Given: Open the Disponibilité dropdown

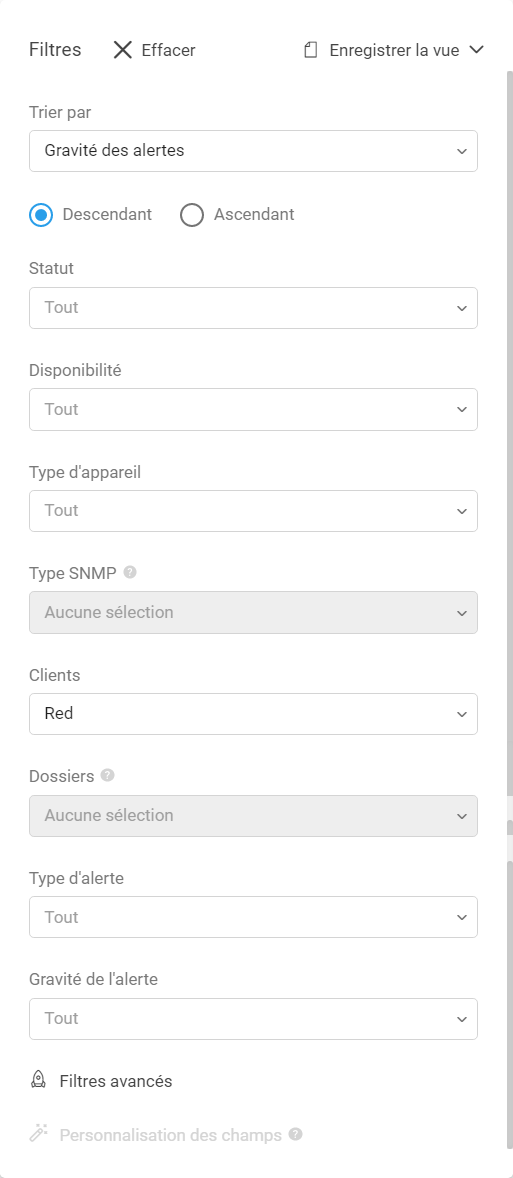Looking at the screenshot, I should coord(253,409).
